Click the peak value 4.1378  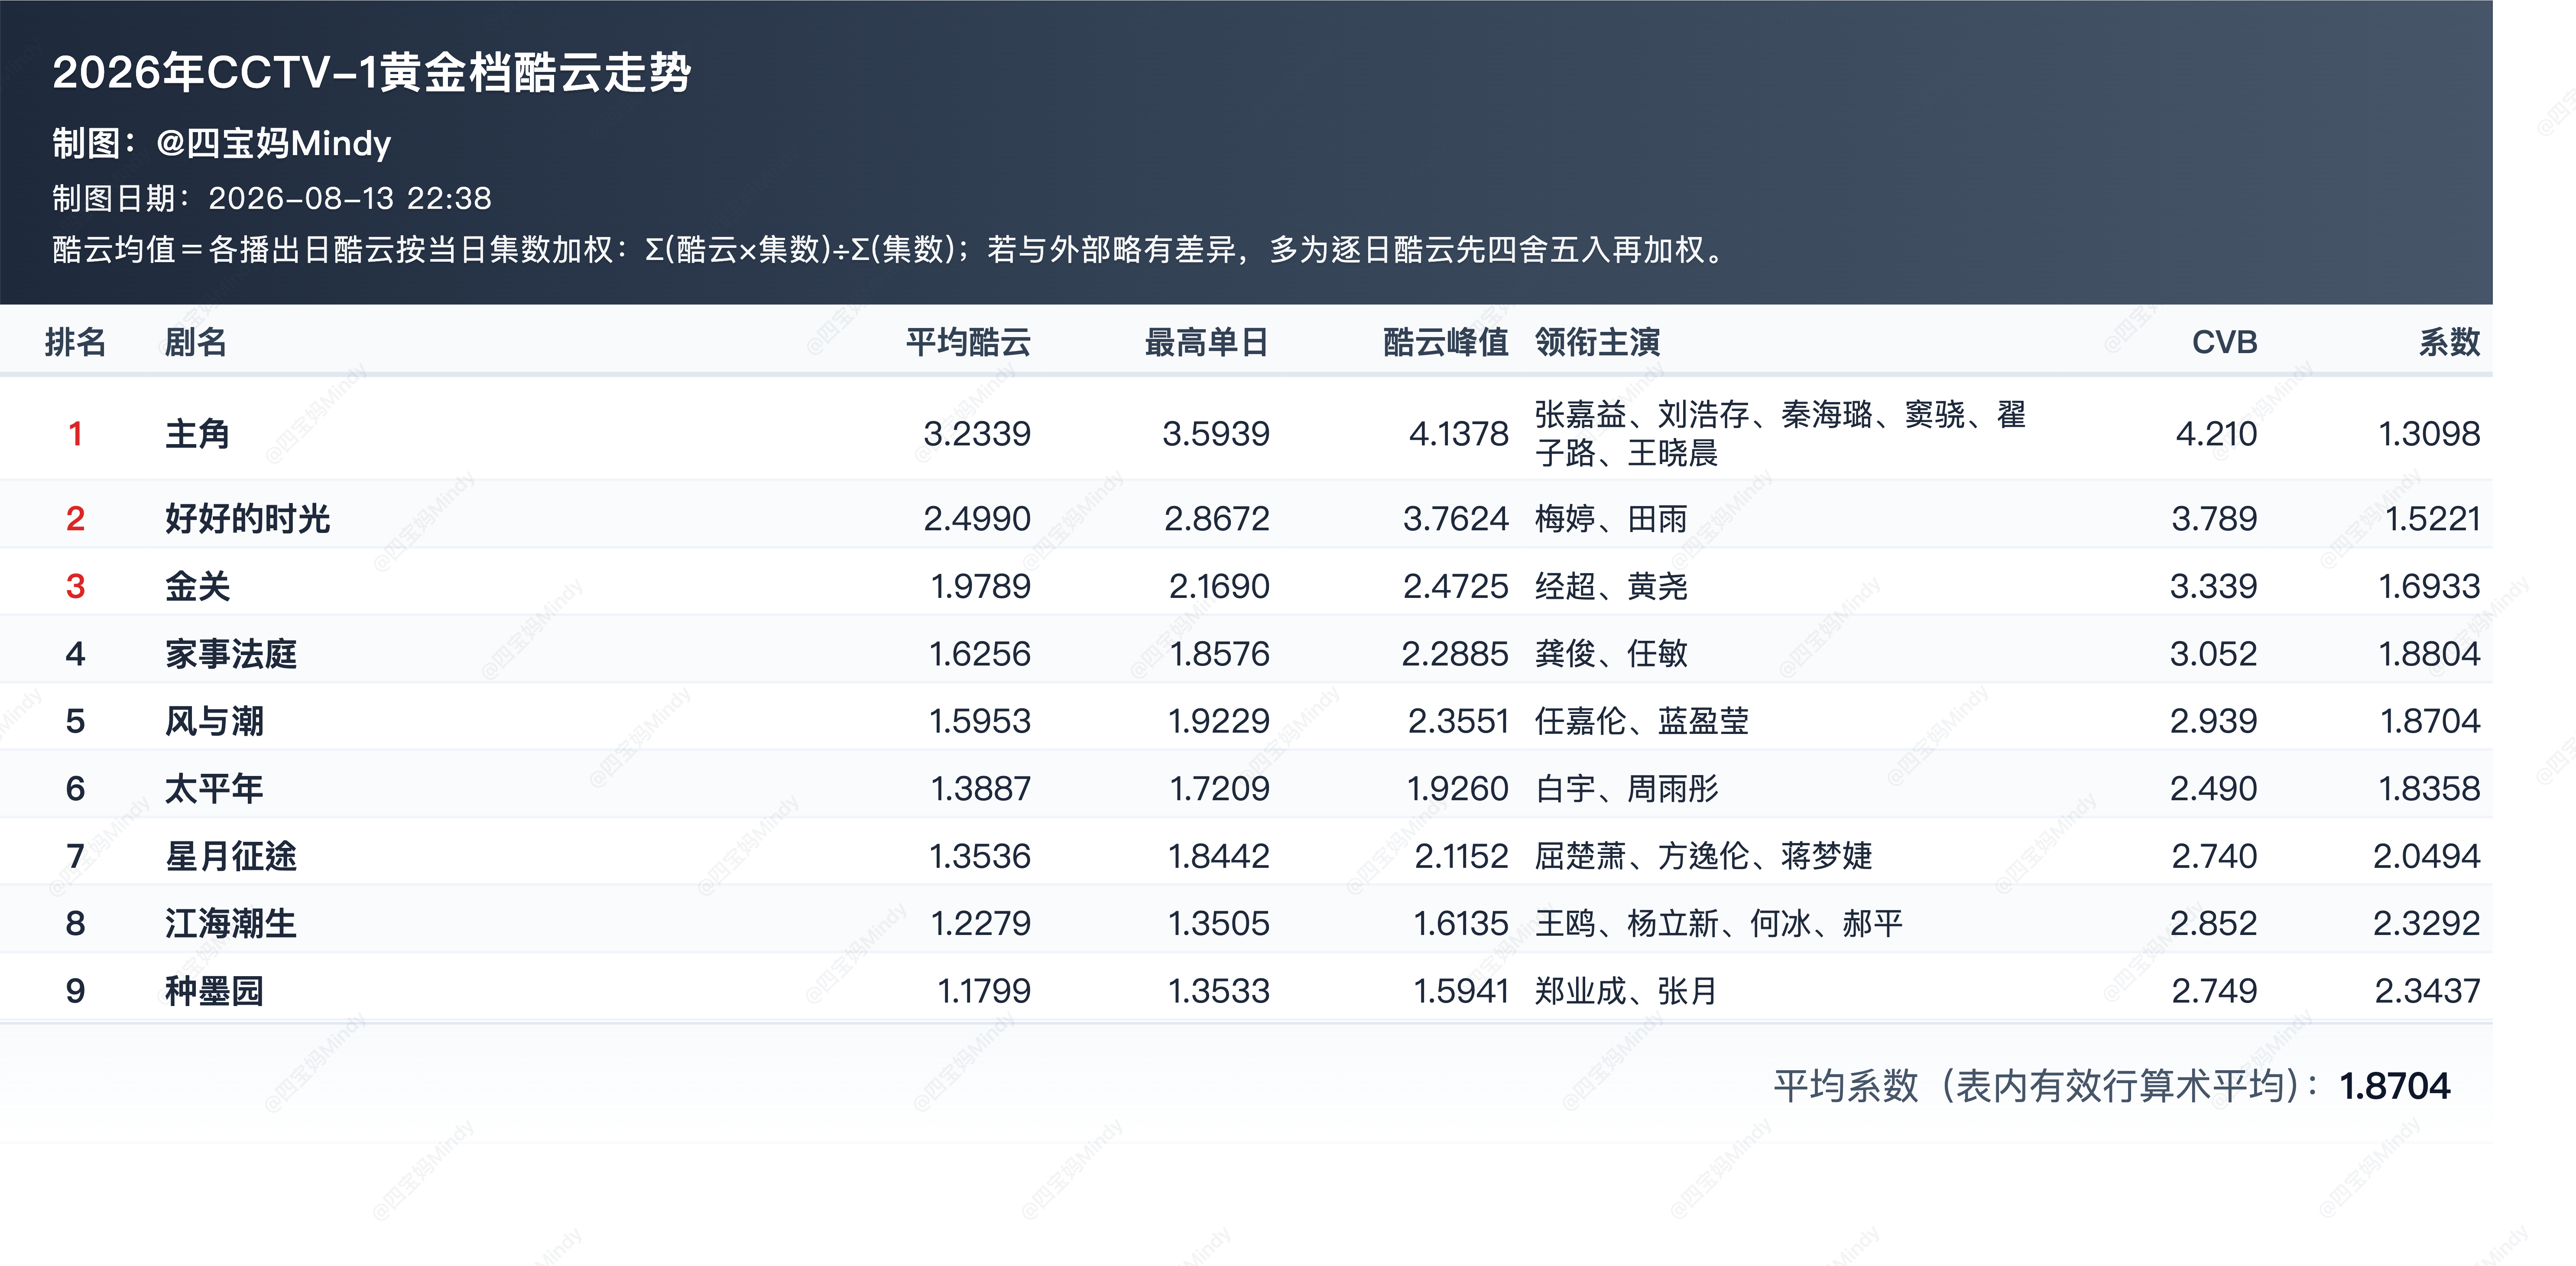pyautogui.click(x=1459, y=434)
